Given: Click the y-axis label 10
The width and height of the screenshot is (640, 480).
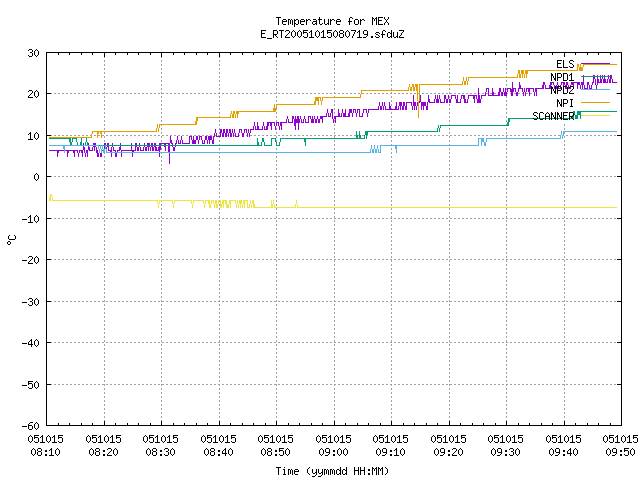Looking at the screenshot, I should [33, 136].
